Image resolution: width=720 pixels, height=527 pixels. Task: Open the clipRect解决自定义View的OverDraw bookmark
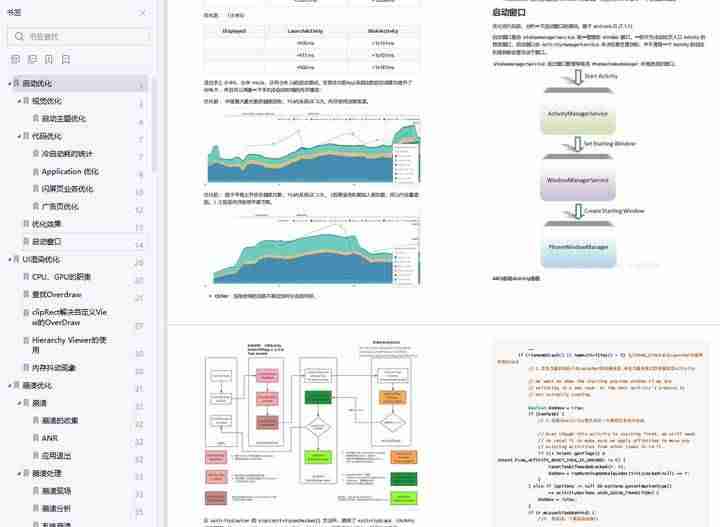pyautogui.click(x=69, y=317)
